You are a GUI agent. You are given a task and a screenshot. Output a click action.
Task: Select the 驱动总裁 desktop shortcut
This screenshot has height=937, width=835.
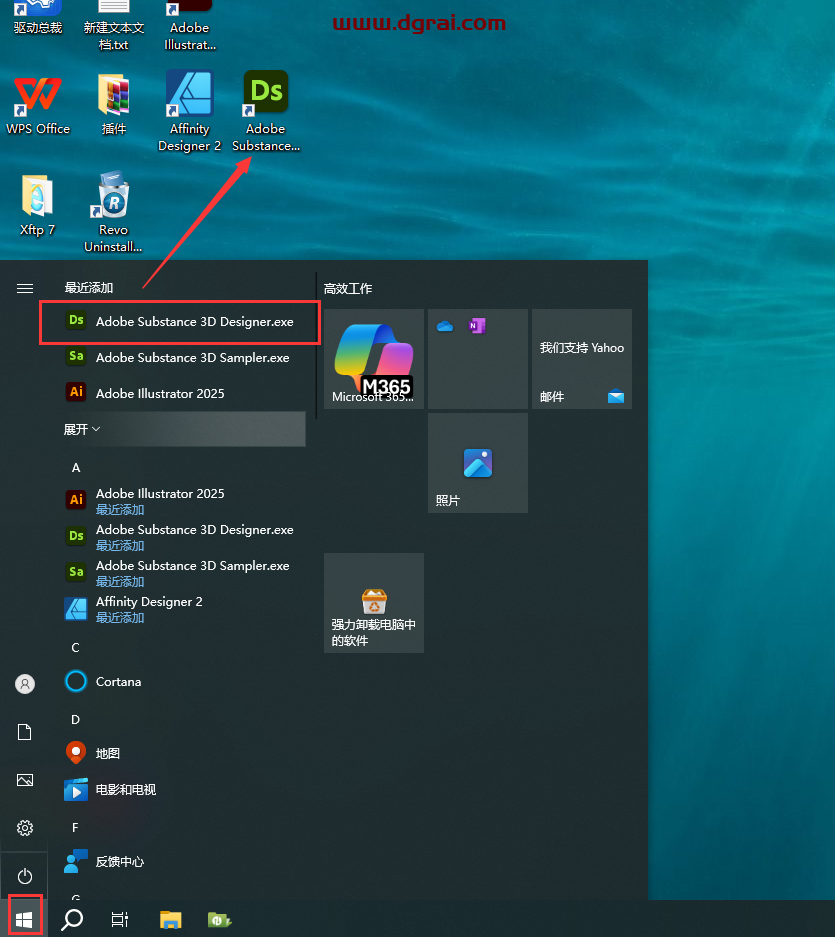(x=38, y=18)
